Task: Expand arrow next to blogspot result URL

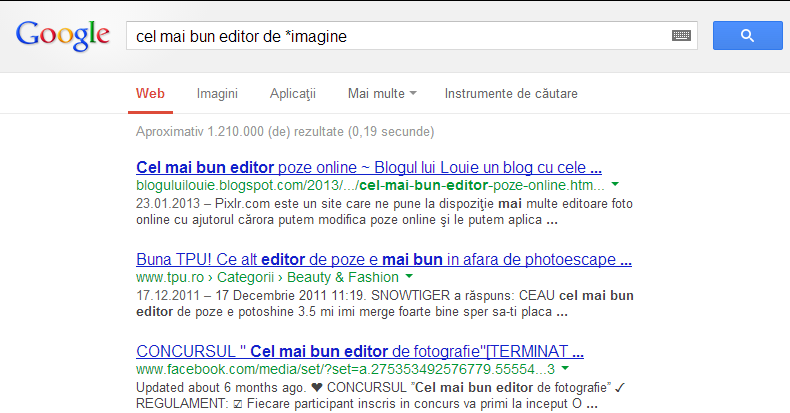Action: point(615,185)
